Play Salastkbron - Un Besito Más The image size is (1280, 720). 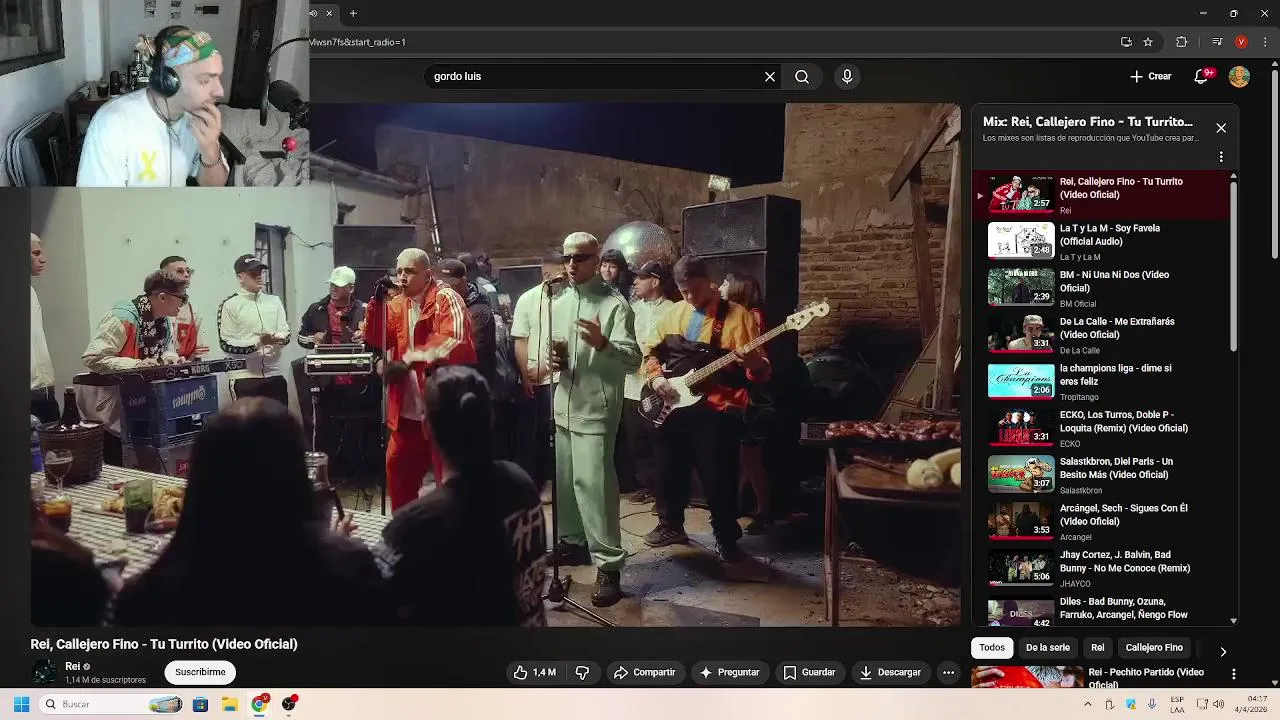pos(1101,475)
